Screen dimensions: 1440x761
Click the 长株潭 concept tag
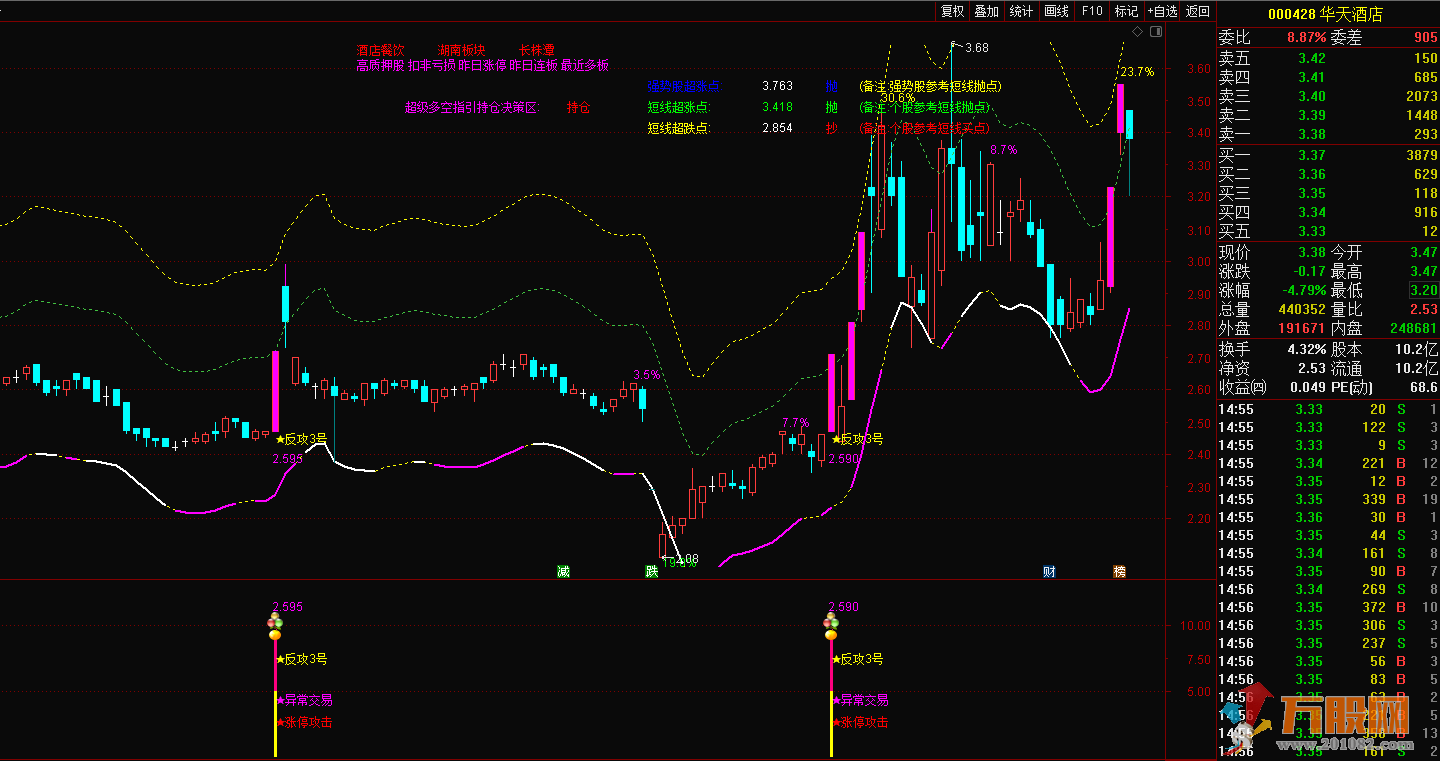tap(536, 50)
